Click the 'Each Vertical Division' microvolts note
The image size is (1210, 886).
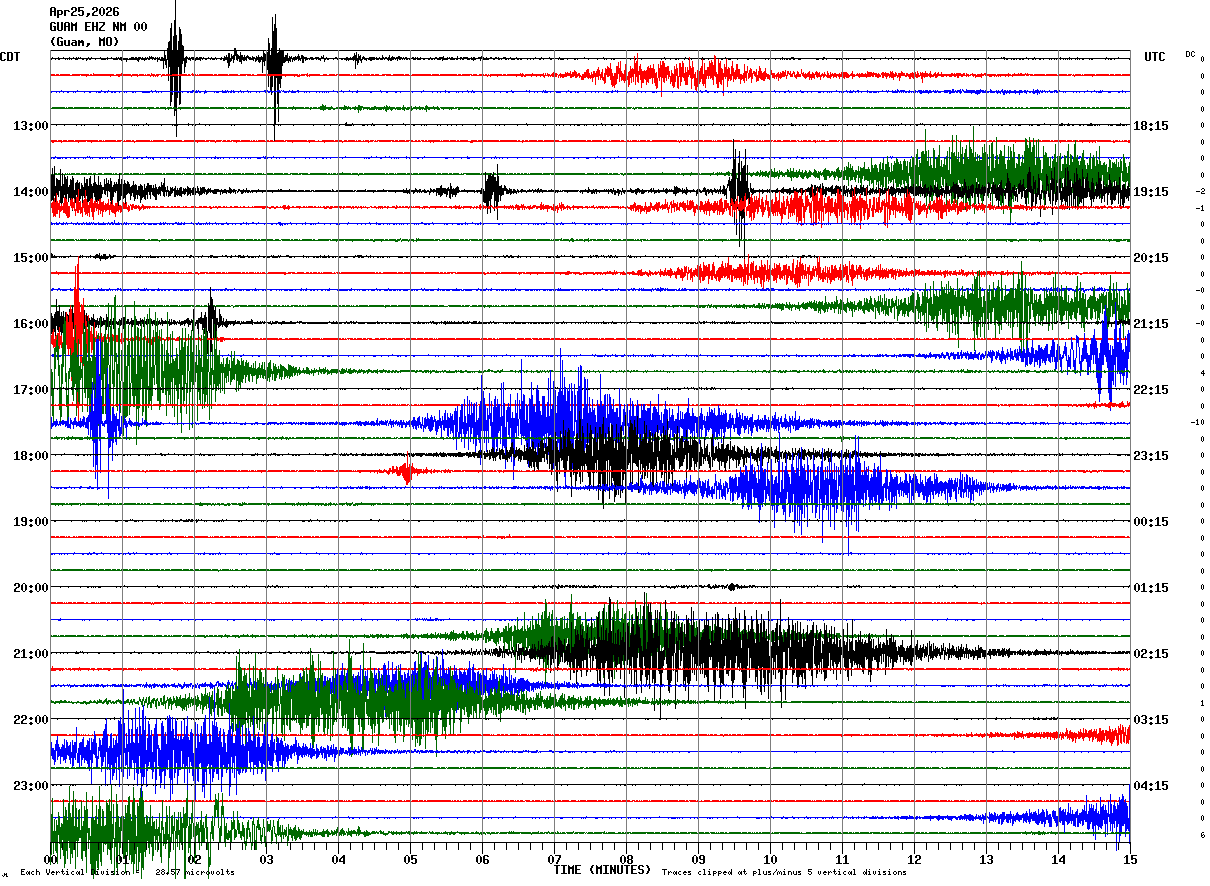(x=127, y=873)
